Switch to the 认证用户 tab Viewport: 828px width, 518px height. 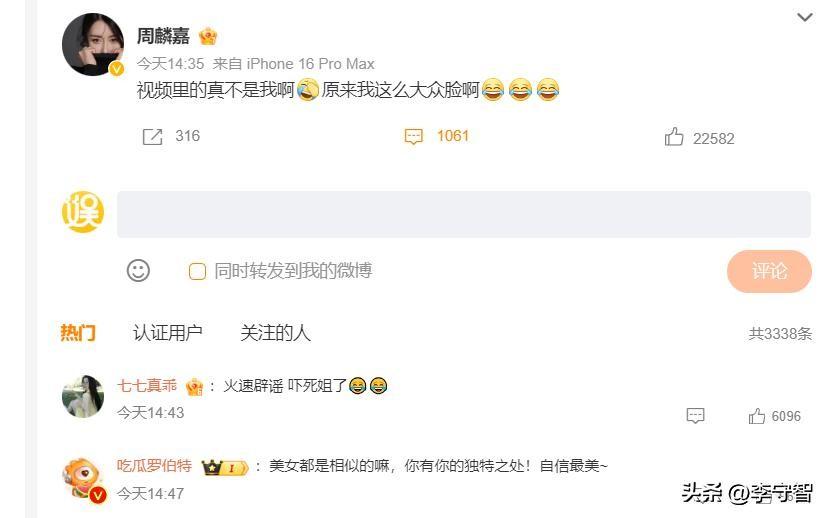[167, 333]
